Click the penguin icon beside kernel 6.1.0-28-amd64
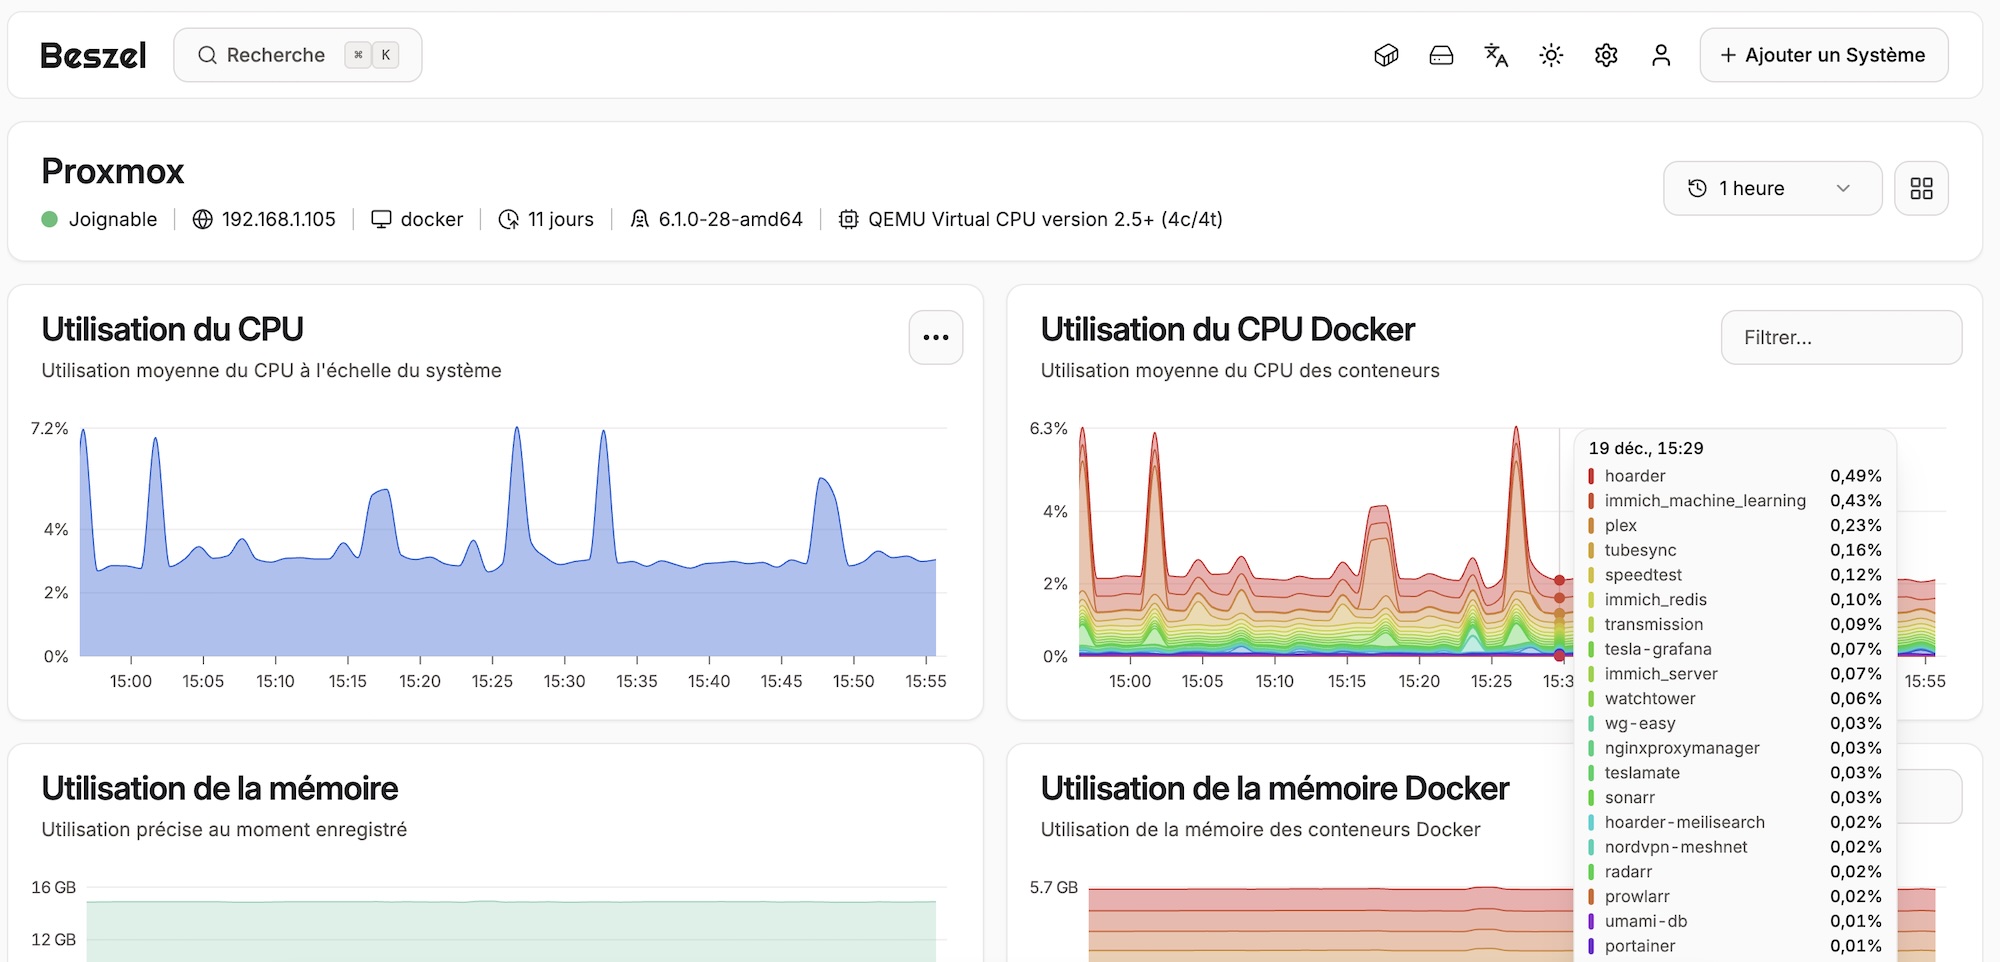This screenshot has height=962, width=2000. (x=639, y=219)
